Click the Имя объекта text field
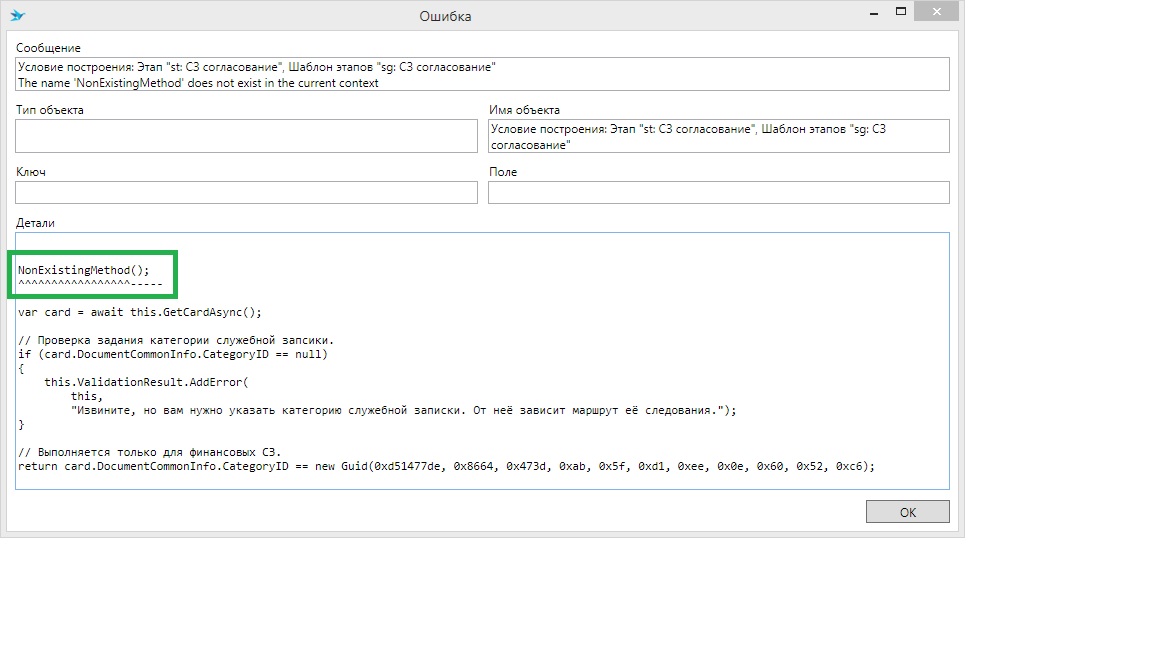The image size is (1152, 648). (x=718, y=136)
